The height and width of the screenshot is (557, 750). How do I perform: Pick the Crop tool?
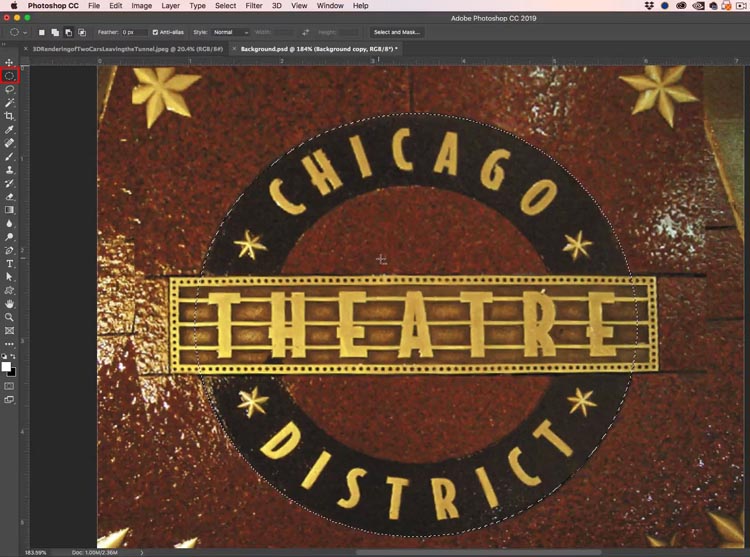(x=10, y=117)
